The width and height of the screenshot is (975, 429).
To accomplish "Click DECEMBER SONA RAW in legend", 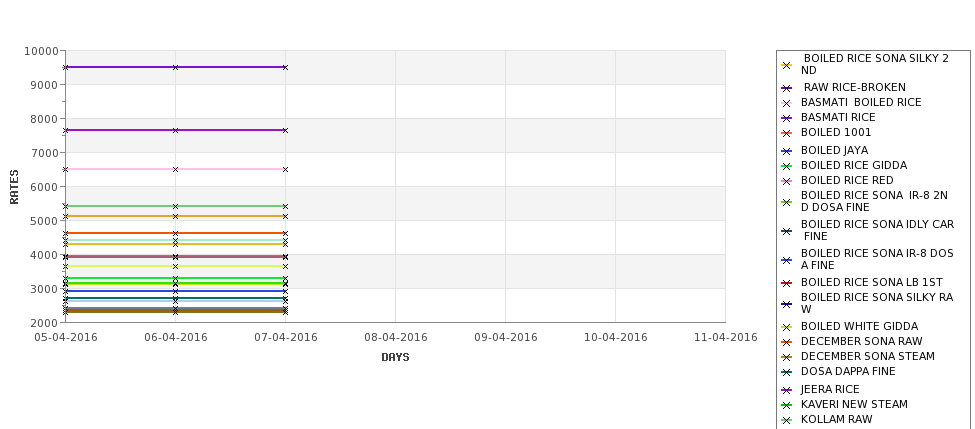I will point(861,341).
